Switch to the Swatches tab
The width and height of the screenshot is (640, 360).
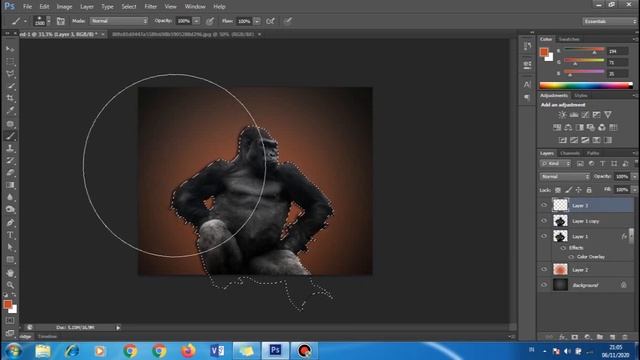pyautogui.click(x=569, y=39)
